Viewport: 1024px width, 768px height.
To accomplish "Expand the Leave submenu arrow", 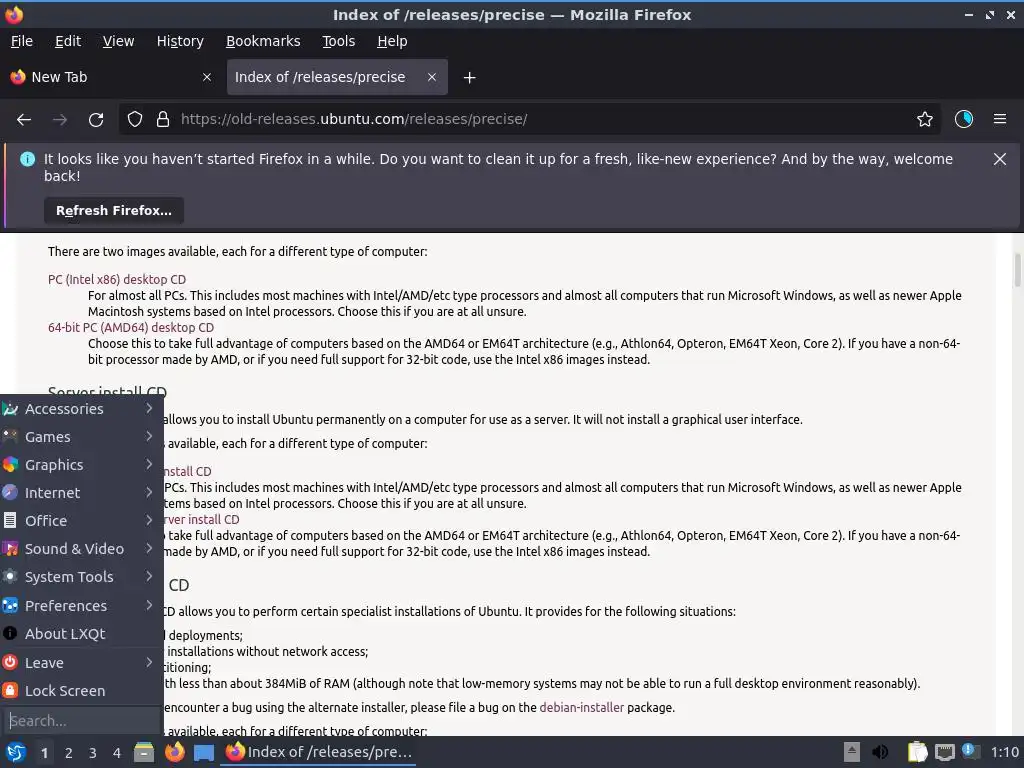I will tap(150, 662).
